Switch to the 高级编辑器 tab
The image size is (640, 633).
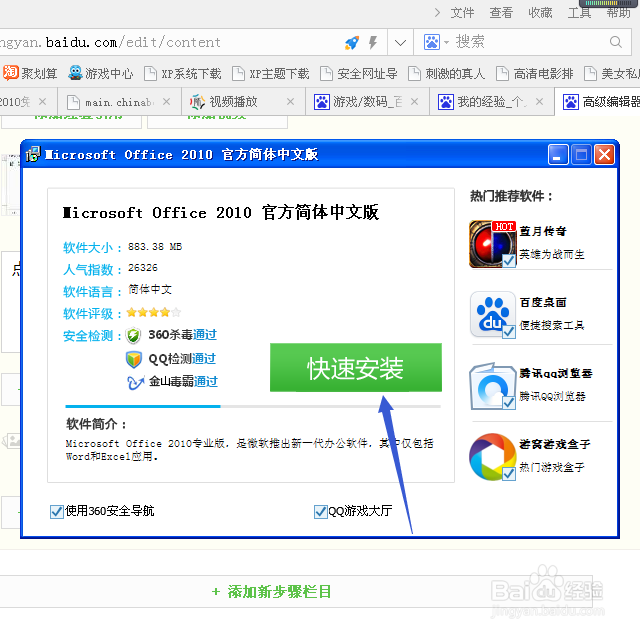click(x=600, y=102)
